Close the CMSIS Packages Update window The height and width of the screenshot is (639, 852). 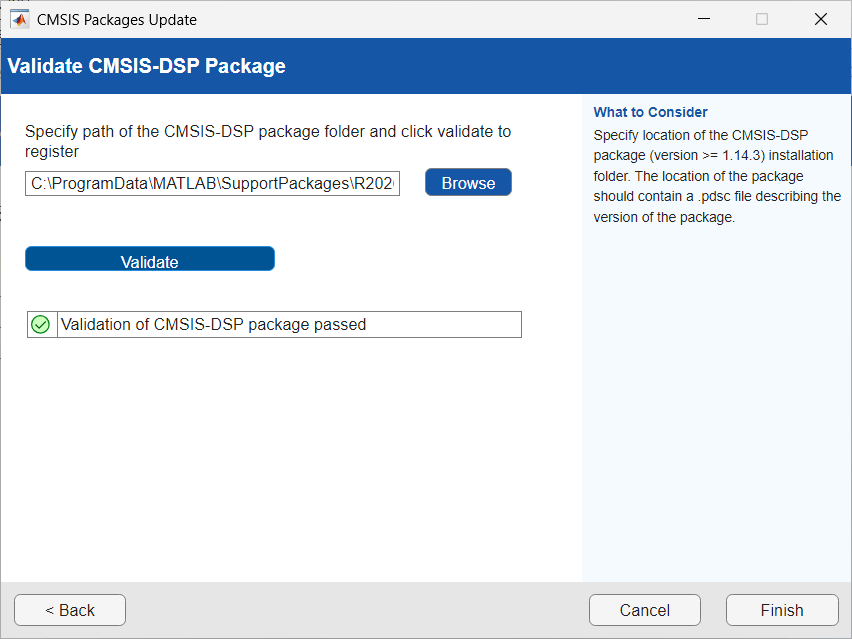tap(821, 19)
